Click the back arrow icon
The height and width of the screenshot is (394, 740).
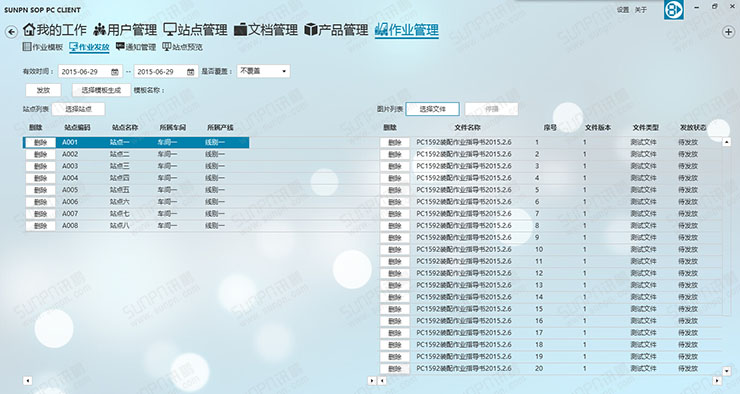(11, 32)
